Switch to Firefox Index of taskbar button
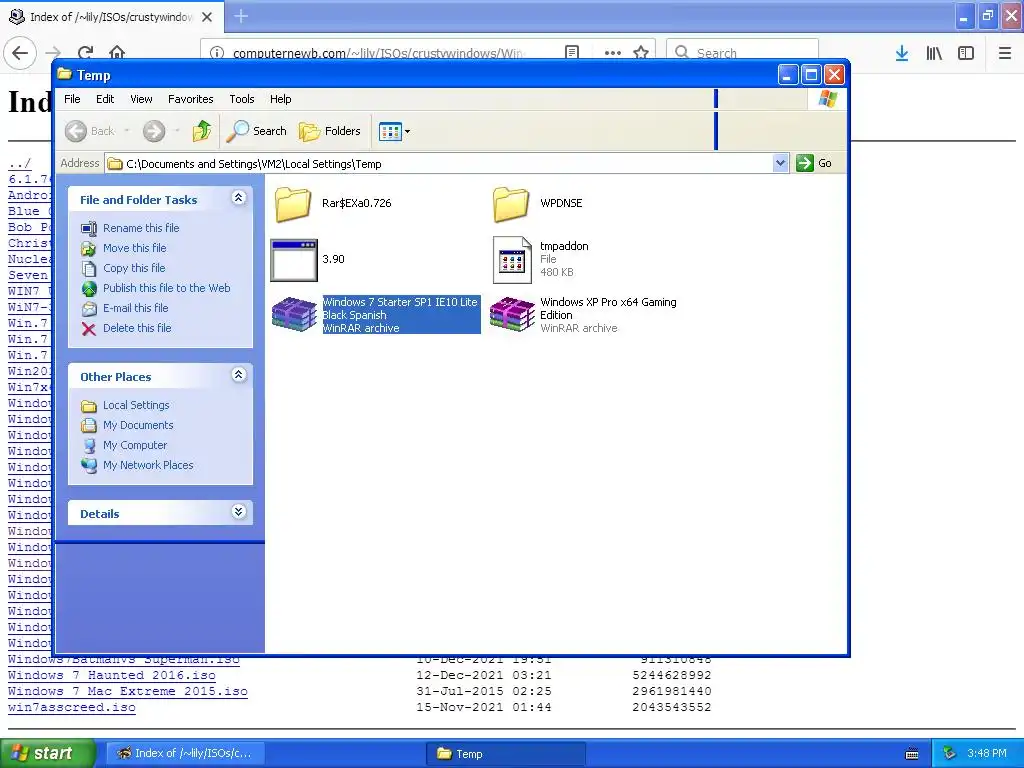This screenshot has width=1024, height=768. 185,754
